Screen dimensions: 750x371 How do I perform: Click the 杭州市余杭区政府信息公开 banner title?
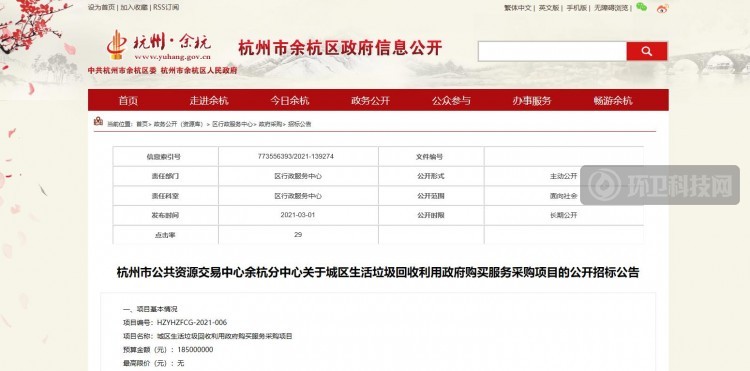(340, 48)
